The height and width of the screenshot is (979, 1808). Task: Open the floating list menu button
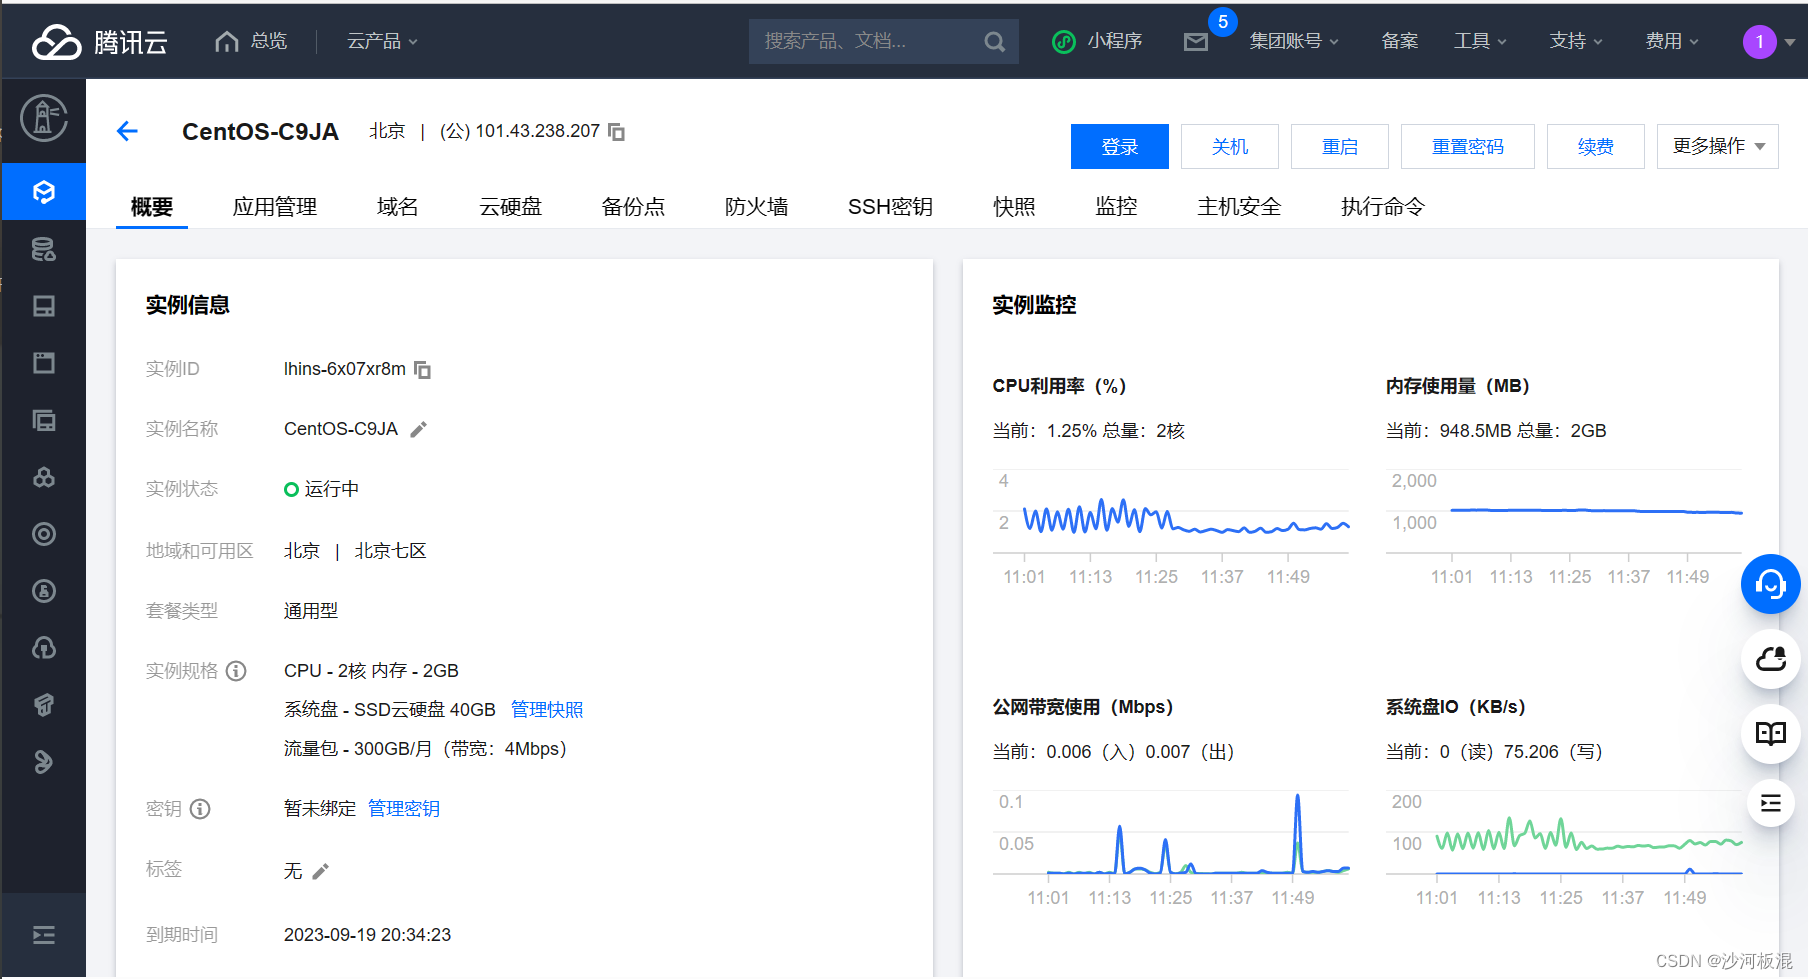click(x=1771, y=803)
